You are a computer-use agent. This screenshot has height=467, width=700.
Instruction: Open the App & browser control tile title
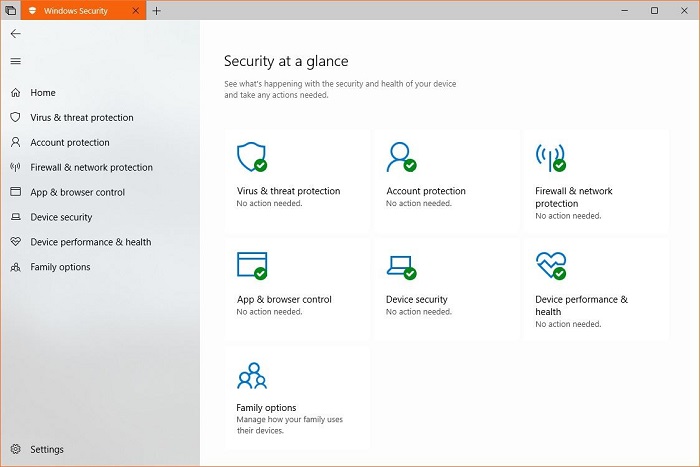[284, 300]
